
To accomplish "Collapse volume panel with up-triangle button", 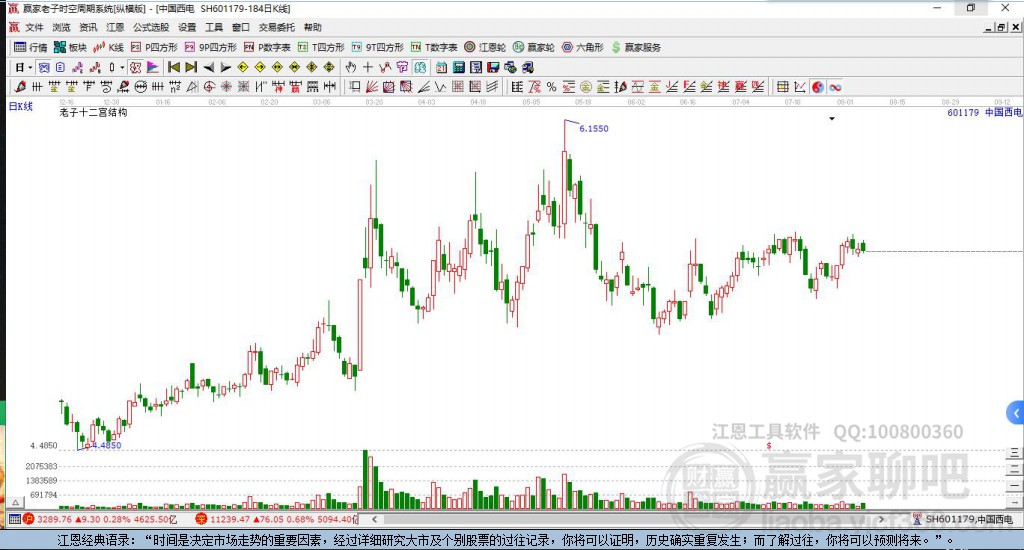I will (16, 502).
